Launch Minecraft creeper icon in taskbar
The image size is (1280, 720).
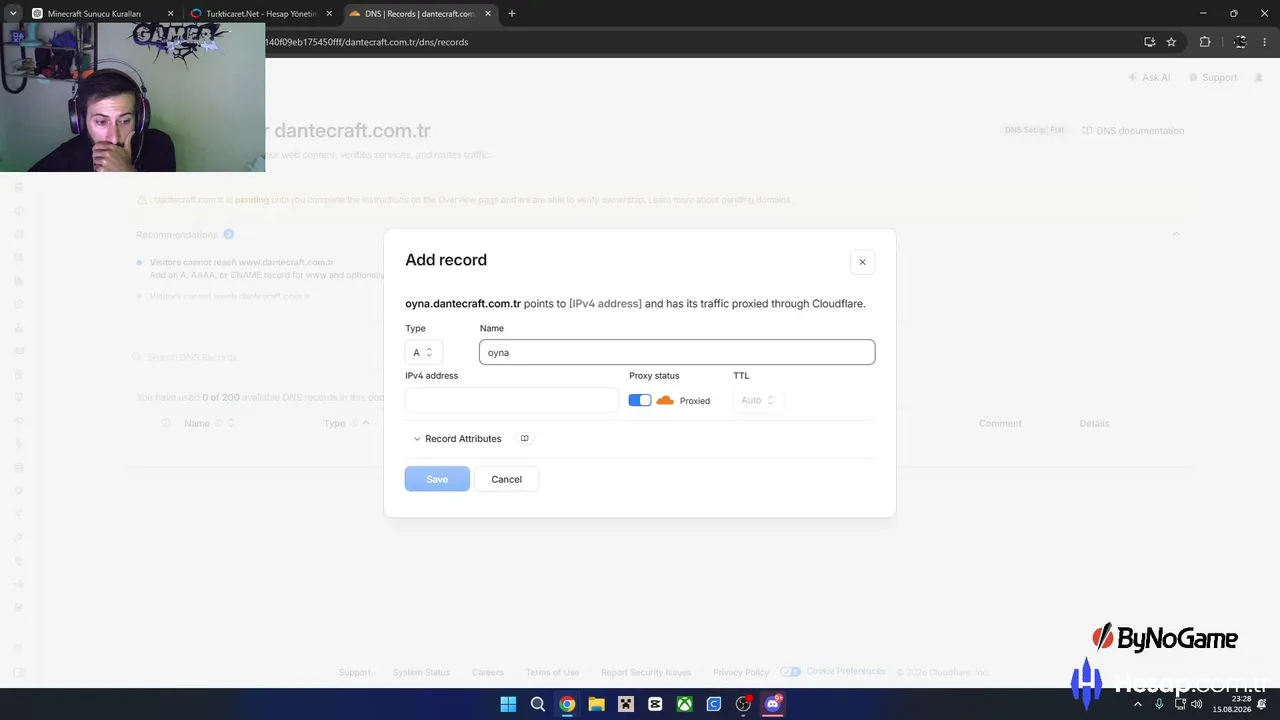pyautogui.click(x=626, y=704)
